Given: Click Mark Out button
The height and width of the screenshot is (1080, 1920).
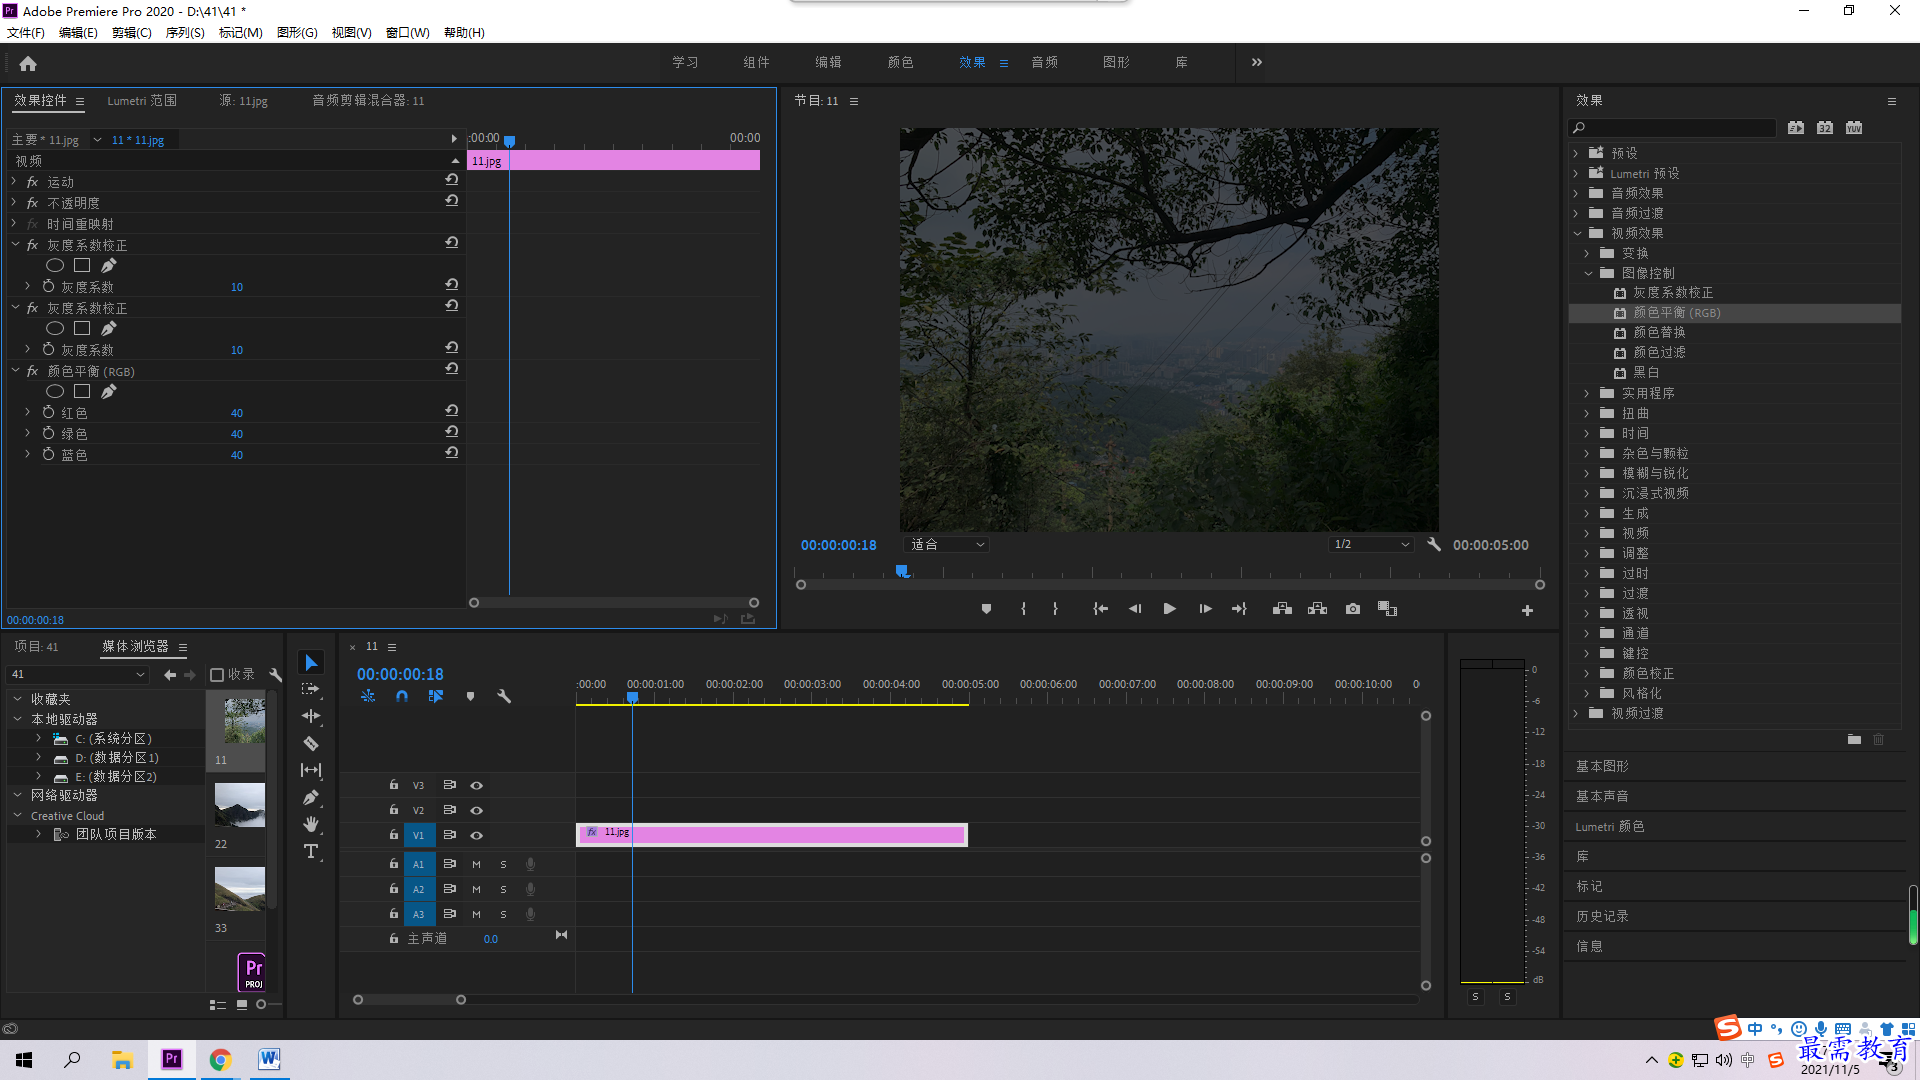Looking at the screenshot, I should [1055, 609].
